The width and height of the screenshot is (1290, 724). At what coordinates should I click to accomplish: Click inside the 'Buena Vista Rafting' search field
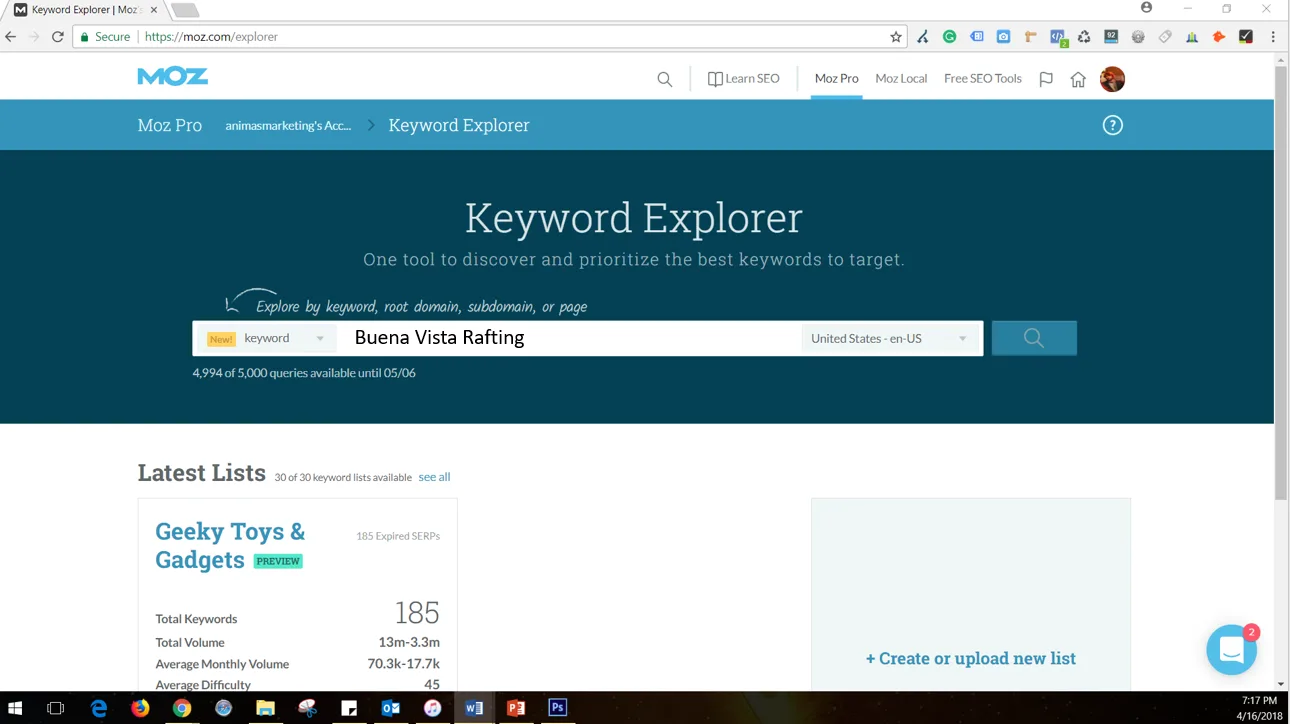(570, 338)
